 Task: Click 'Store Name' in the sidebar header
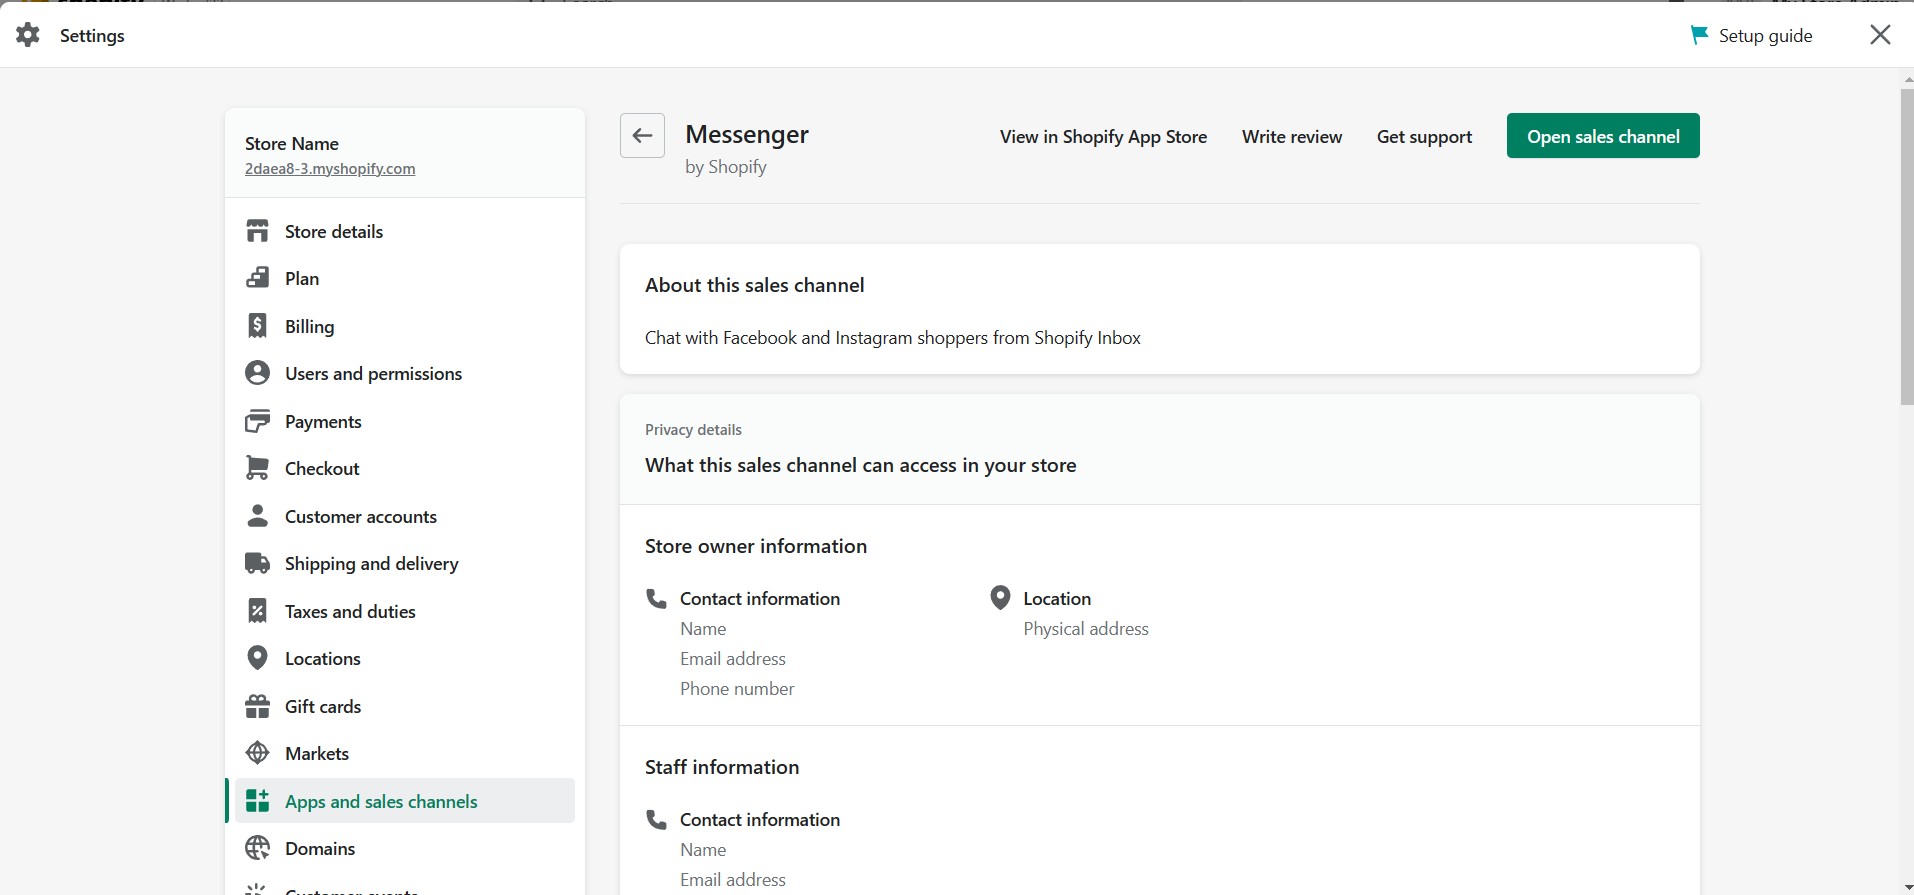click(292, 144)
